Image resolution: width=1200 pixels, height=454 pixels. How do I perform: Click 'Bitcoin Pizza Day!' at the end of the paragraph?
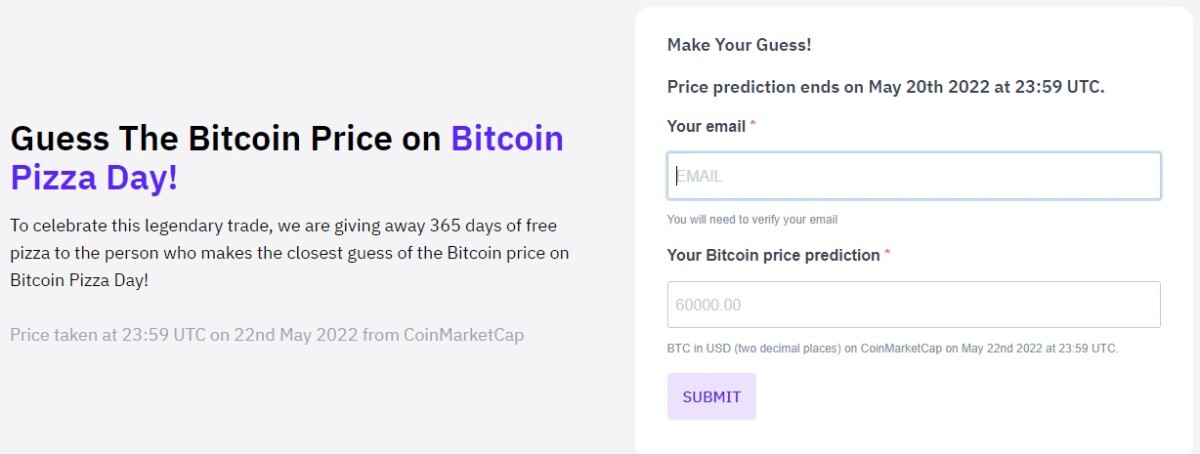pos(79,280)
